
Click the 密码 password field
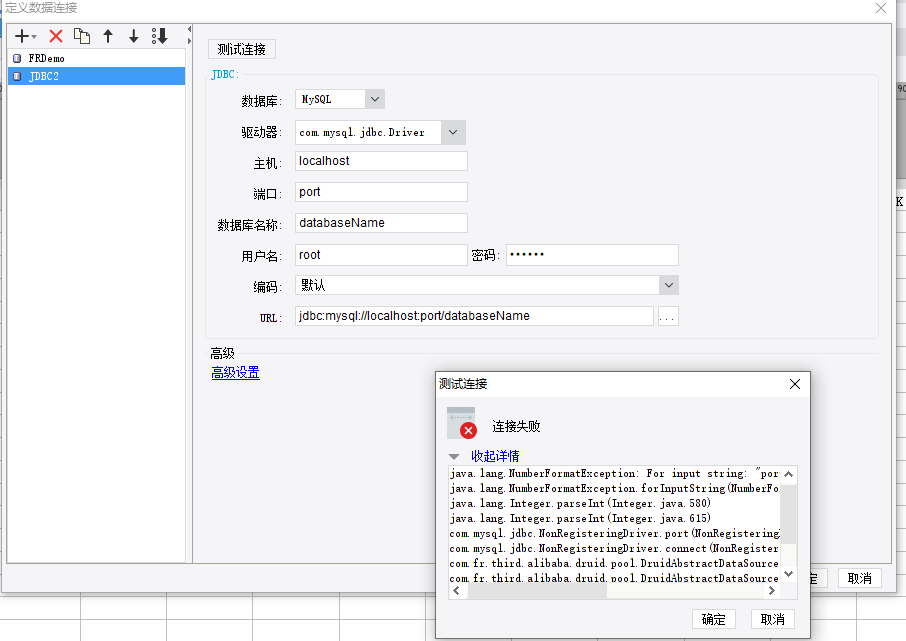point(592,255)
